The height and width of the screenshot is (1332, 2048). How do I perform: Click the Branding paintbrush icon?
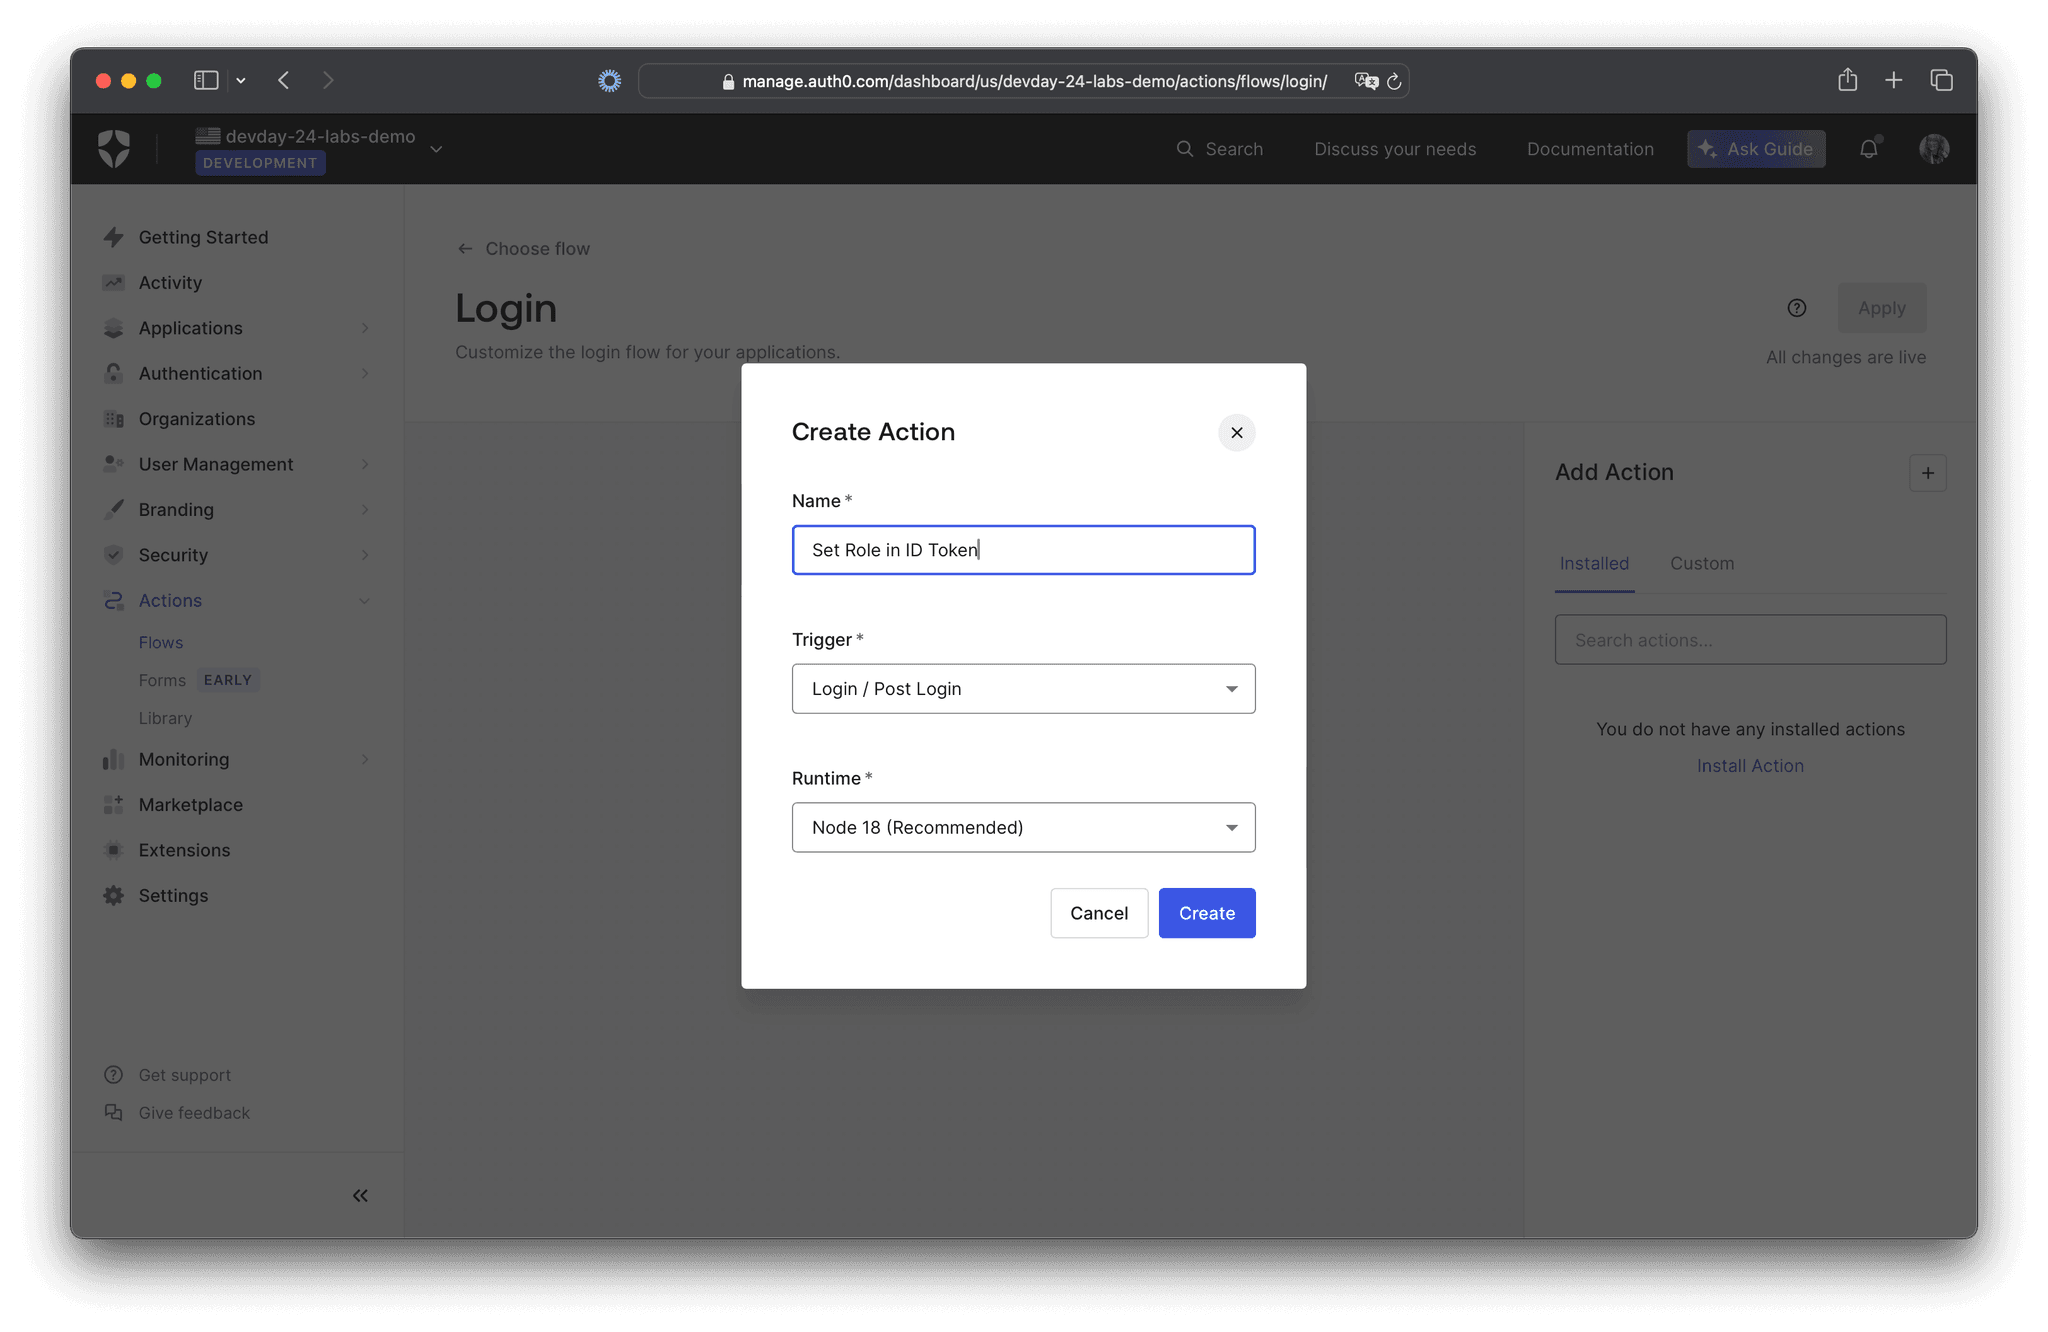tap(114, 509)
